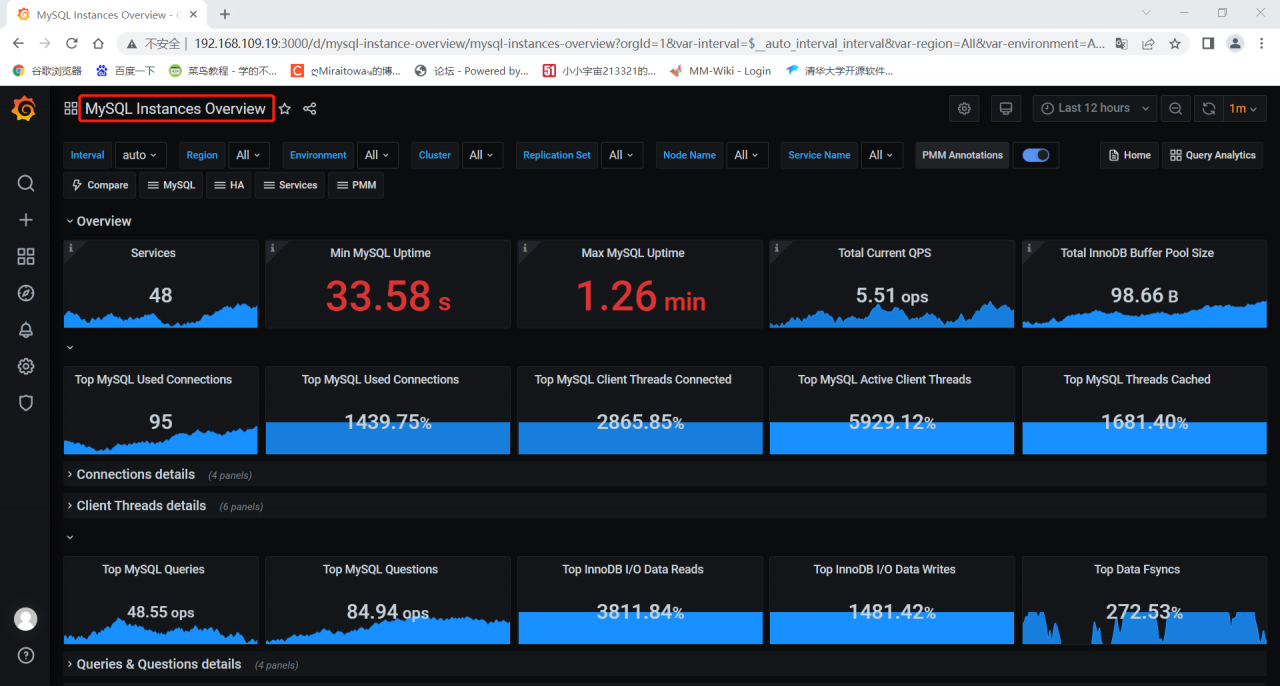Viewport: 1280px width, 686px height.
Task: Click the Grafana logo icon
Action: point(24,109)
